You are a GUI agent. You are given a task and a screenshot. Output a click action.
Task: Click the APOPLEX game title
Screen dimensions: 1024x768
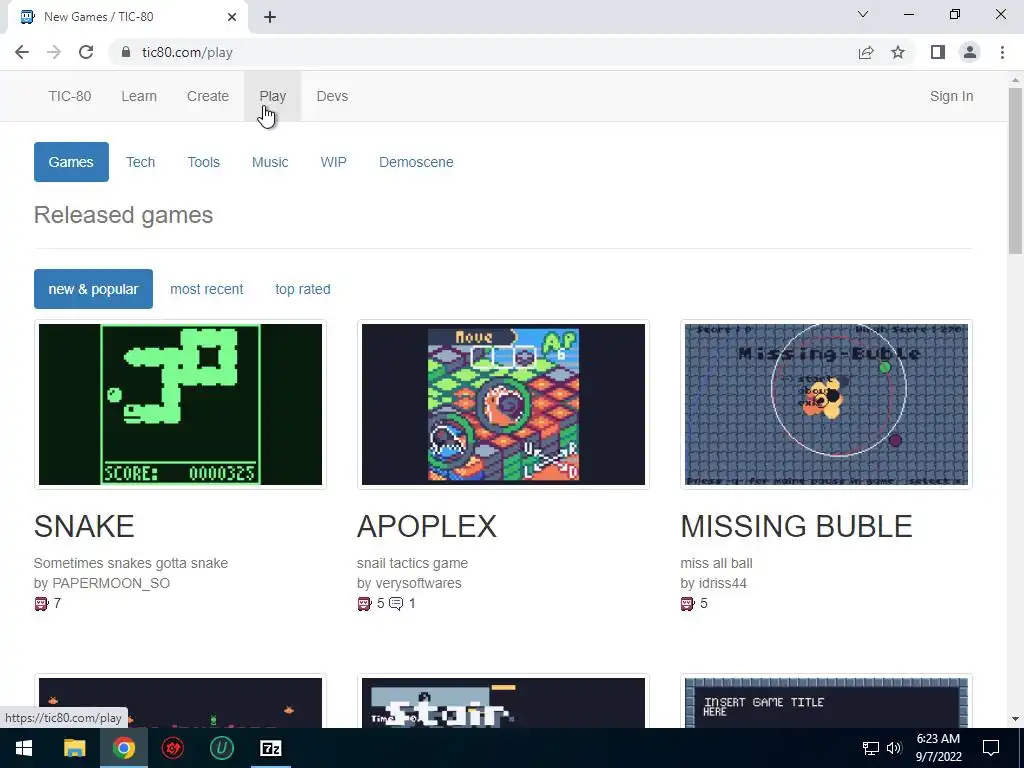[427, 526]
